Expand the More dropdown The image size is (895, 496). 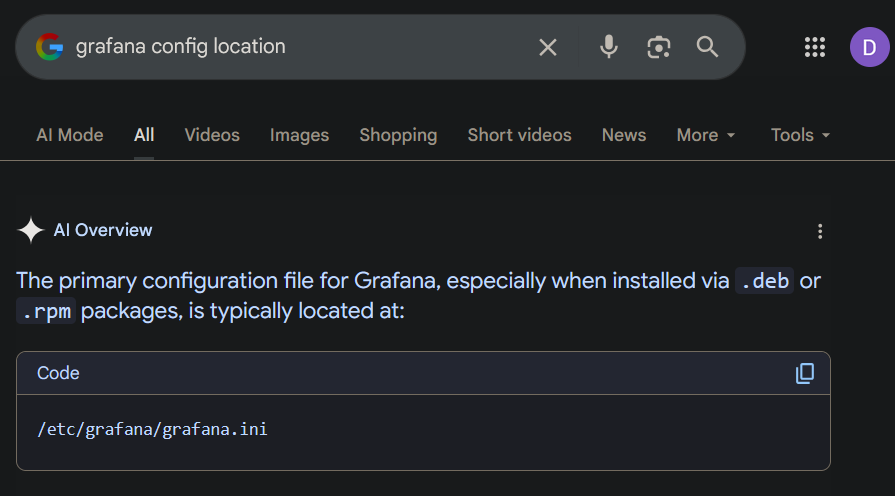coord(705,135)
